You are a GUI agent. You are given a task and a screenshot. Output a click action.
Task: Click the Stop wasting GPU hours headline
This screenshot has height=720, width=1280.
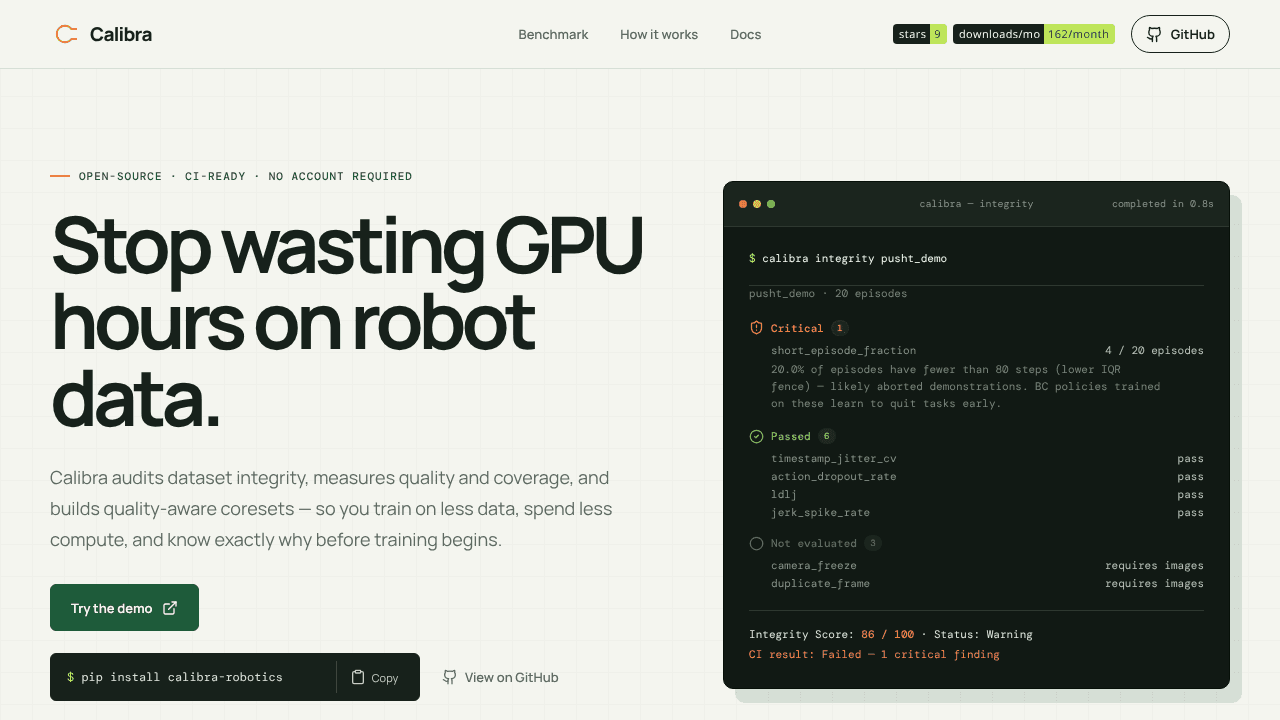click(347, 323)
